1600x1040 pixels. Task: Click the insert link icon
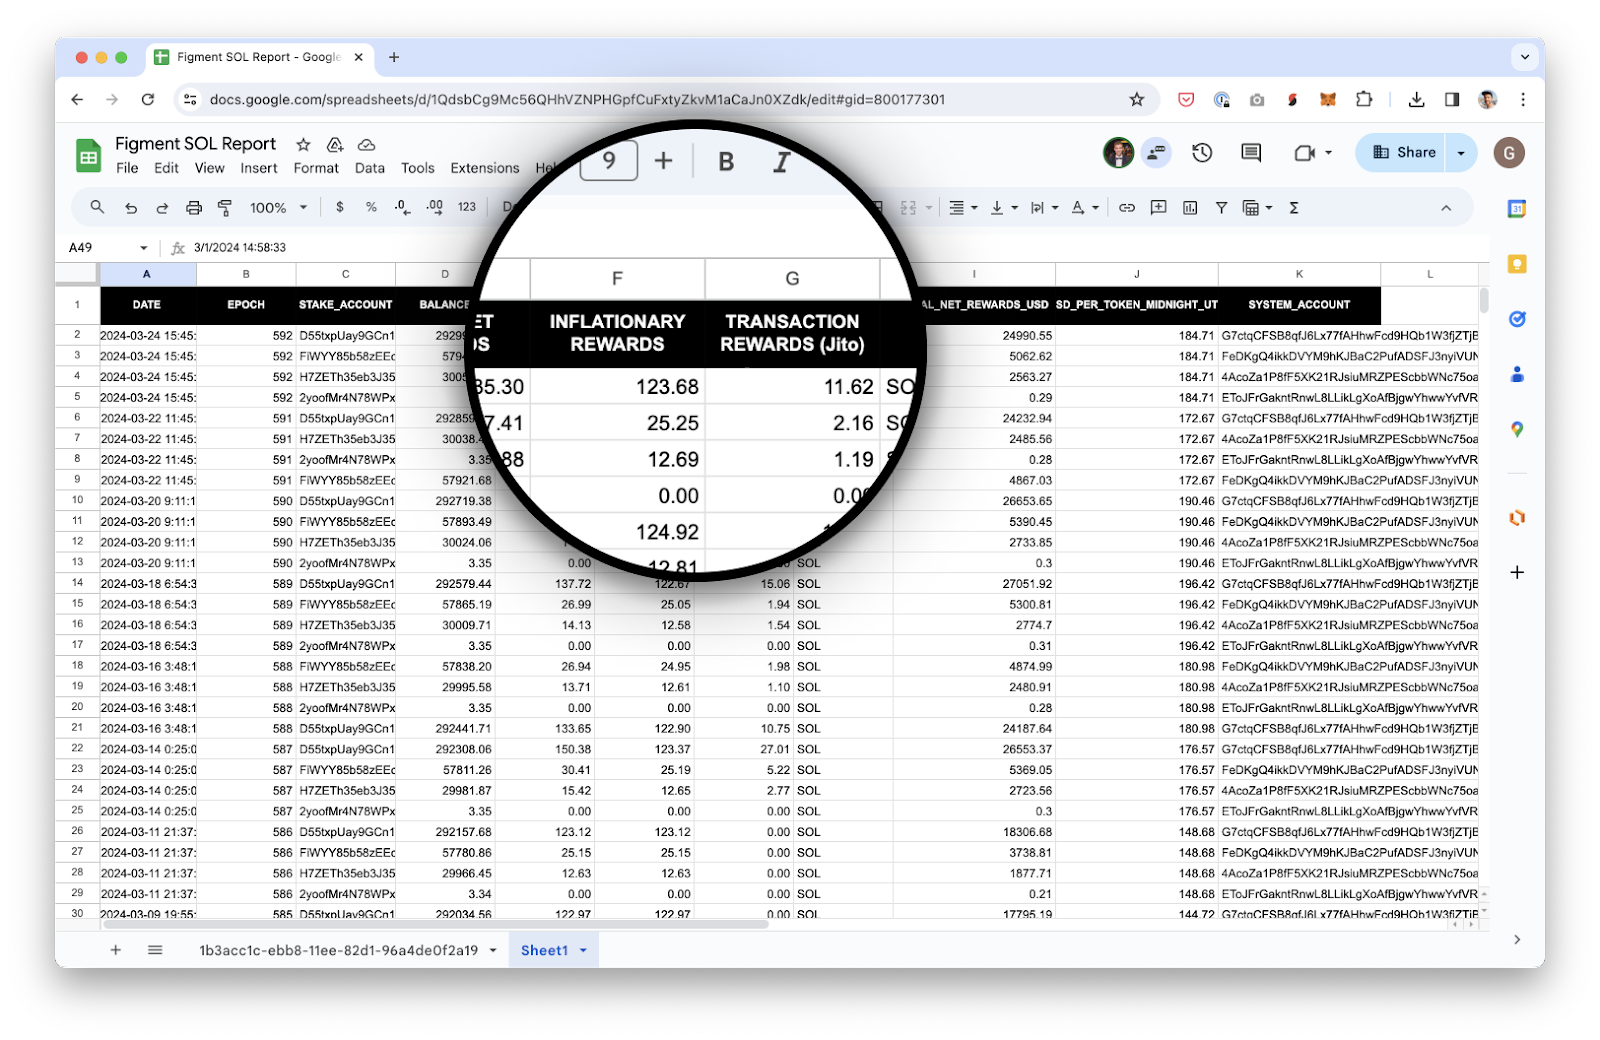pos(1127,208)
